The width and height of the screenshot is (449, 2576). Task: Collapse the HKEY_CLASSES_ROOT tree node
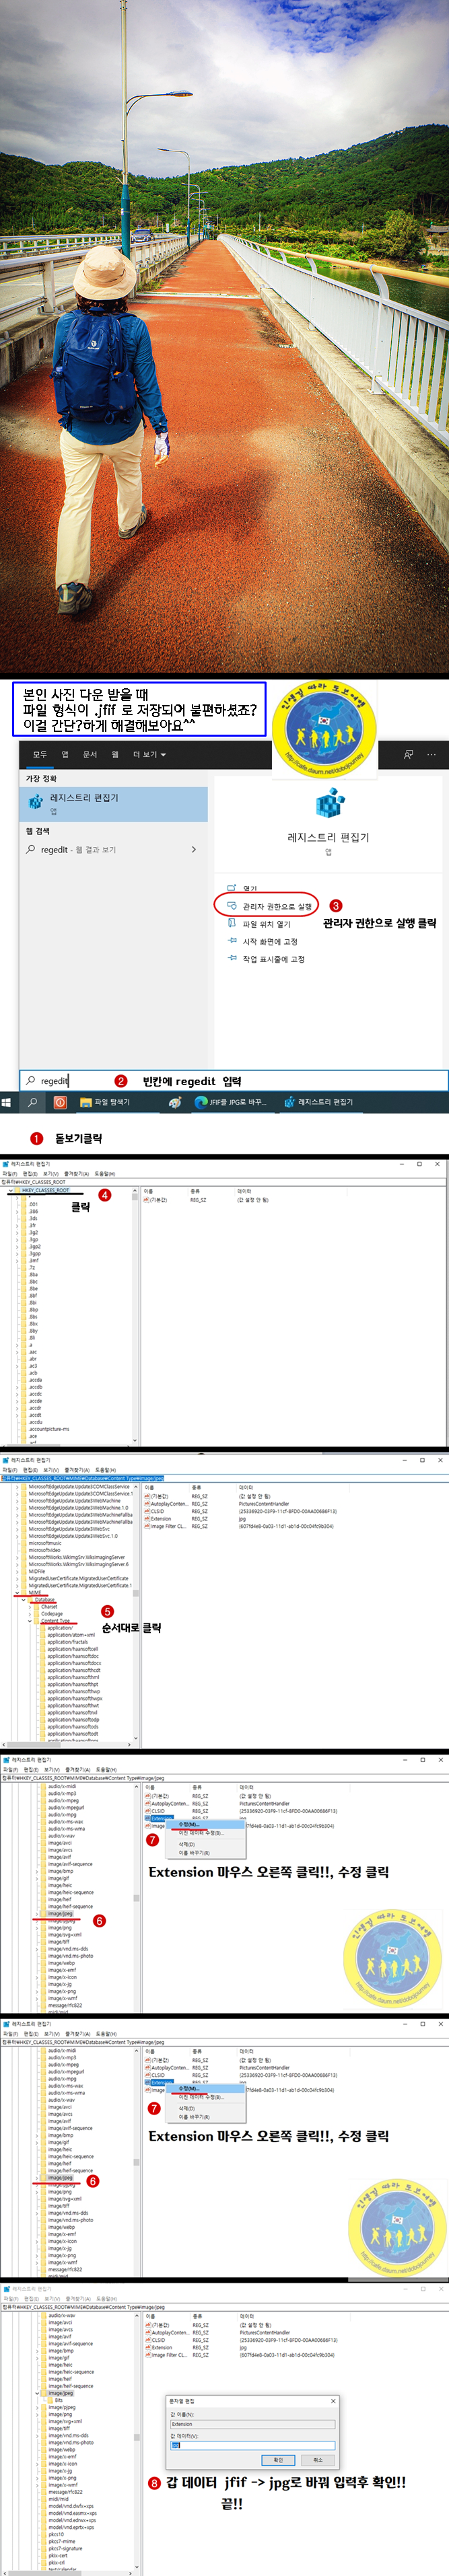[x=11, y=1190]
